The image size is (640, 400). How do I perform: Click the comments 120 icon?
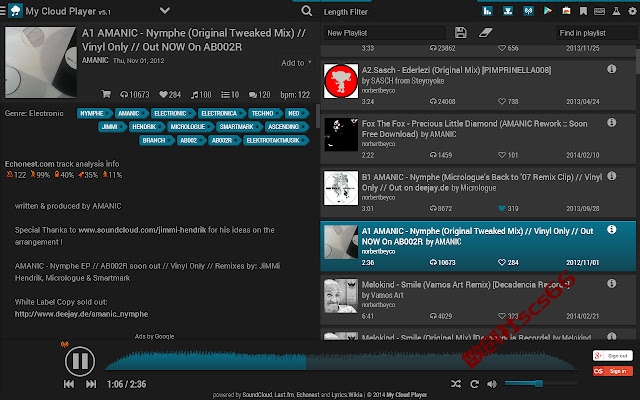pyautogui.click(x=253, y=95)
